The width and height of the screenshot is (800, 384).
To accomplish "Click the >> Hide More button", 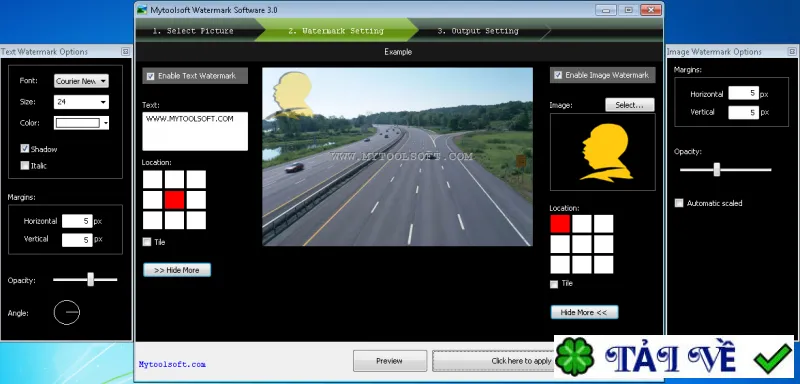I will coord(177,270).
